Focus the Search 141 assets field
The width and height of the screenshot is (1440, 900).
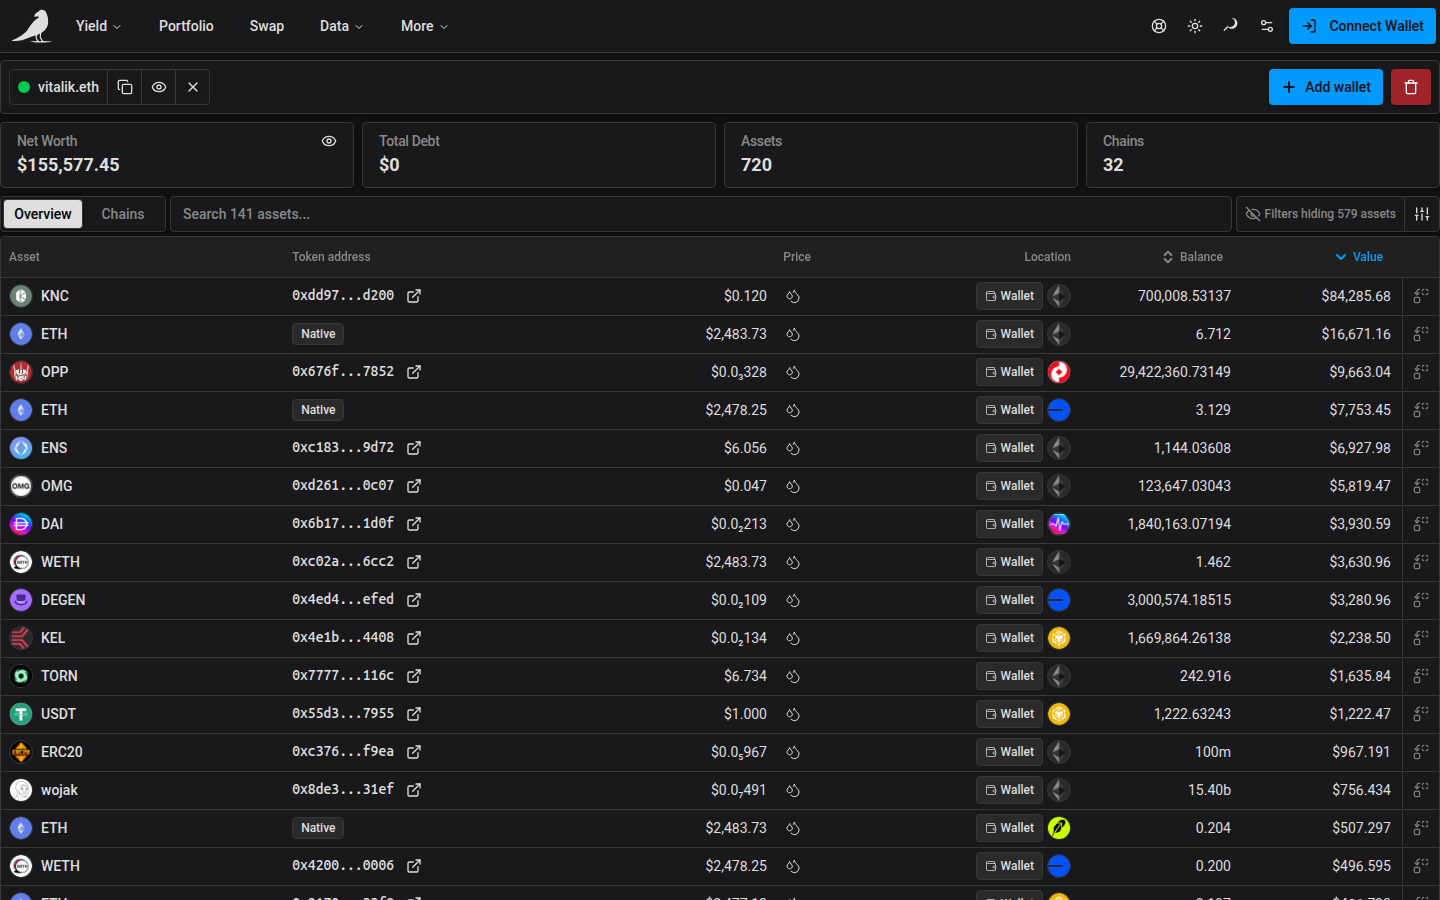coord(700,214)
